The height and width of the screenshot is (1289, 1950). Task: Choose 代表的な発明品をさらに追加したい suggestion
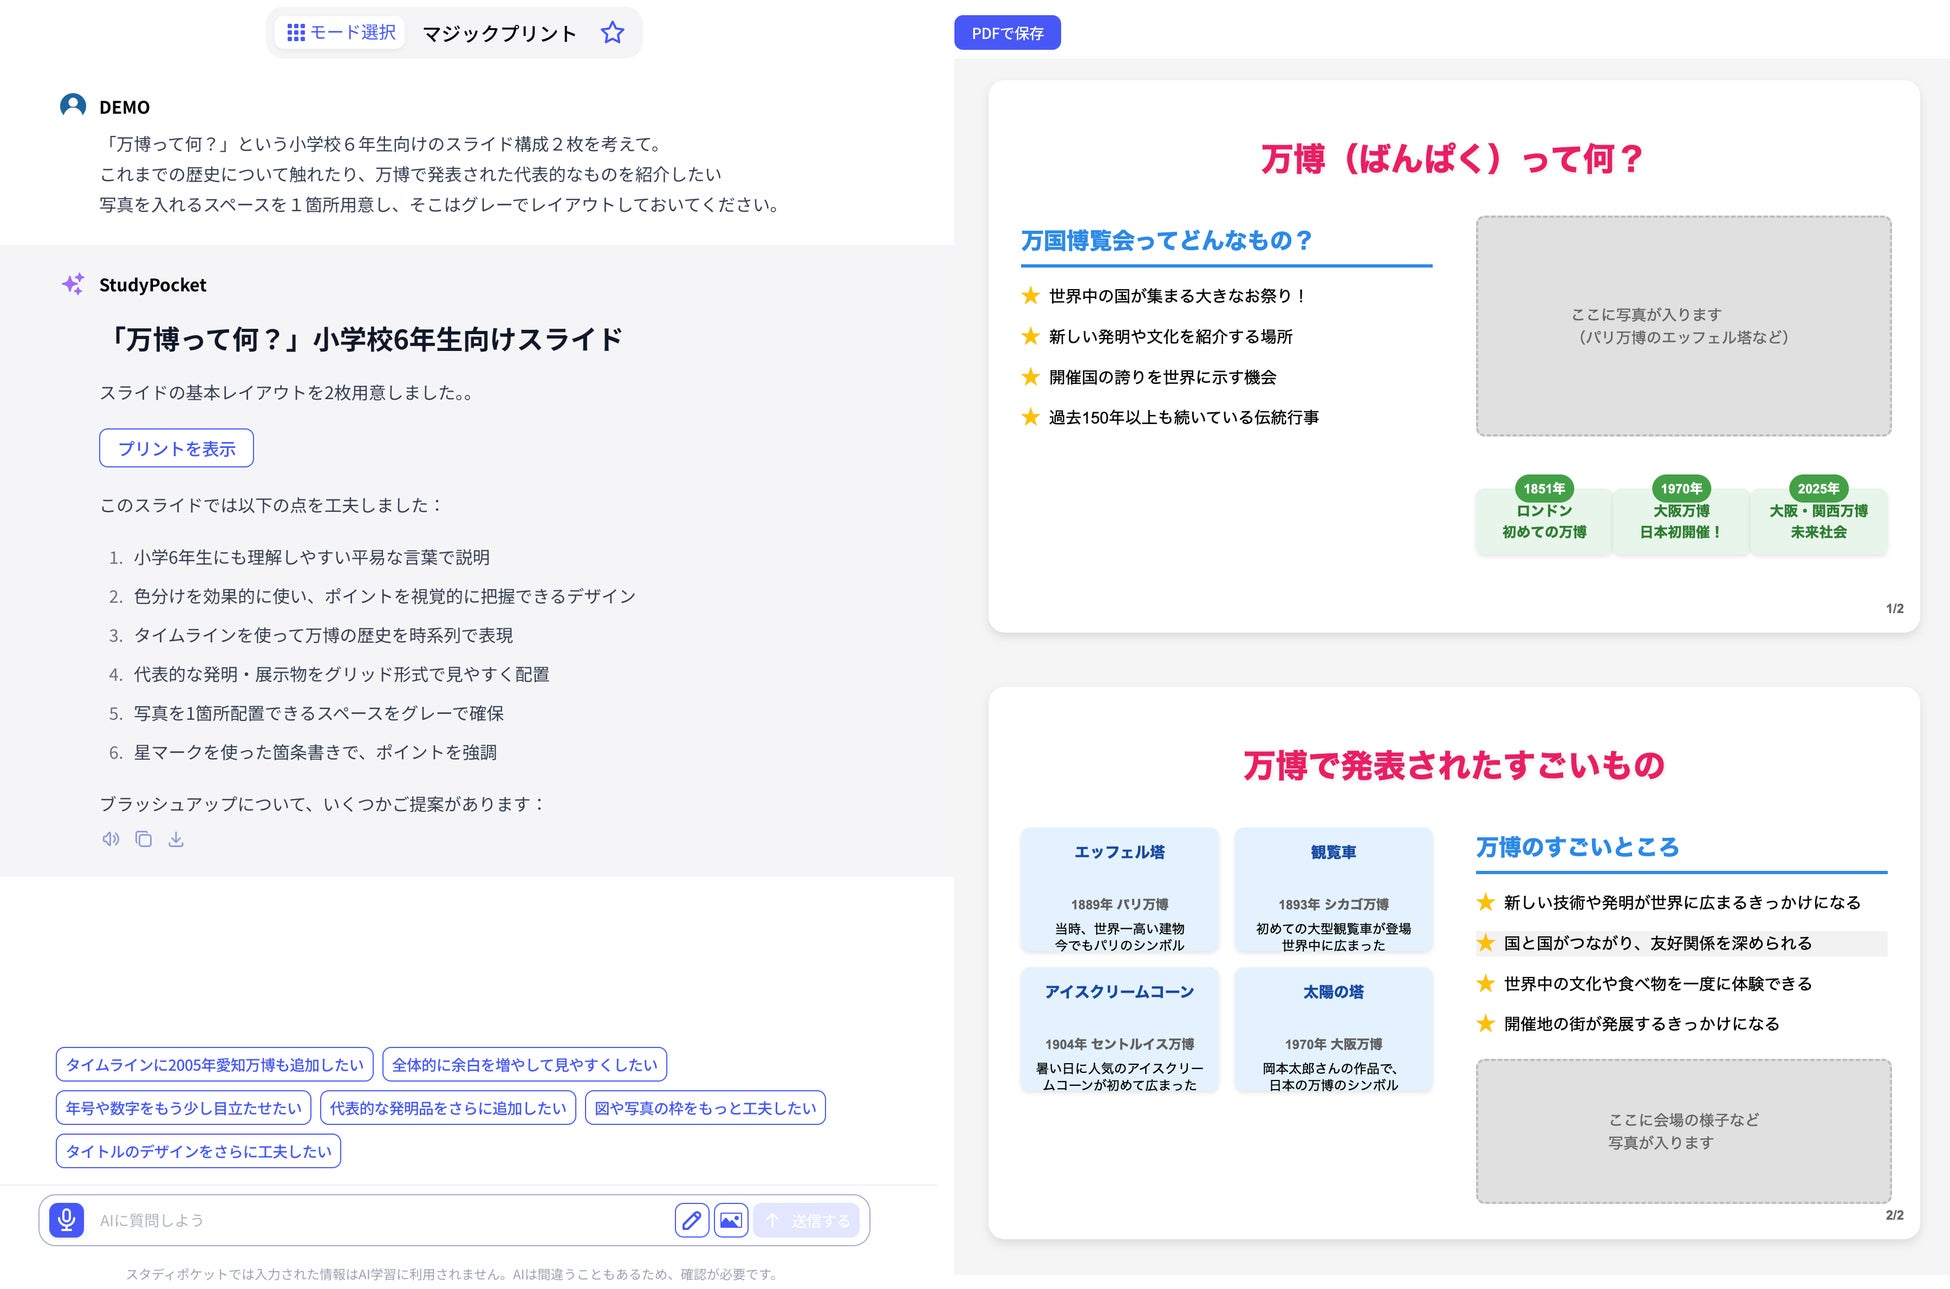tap(448, 1108)
